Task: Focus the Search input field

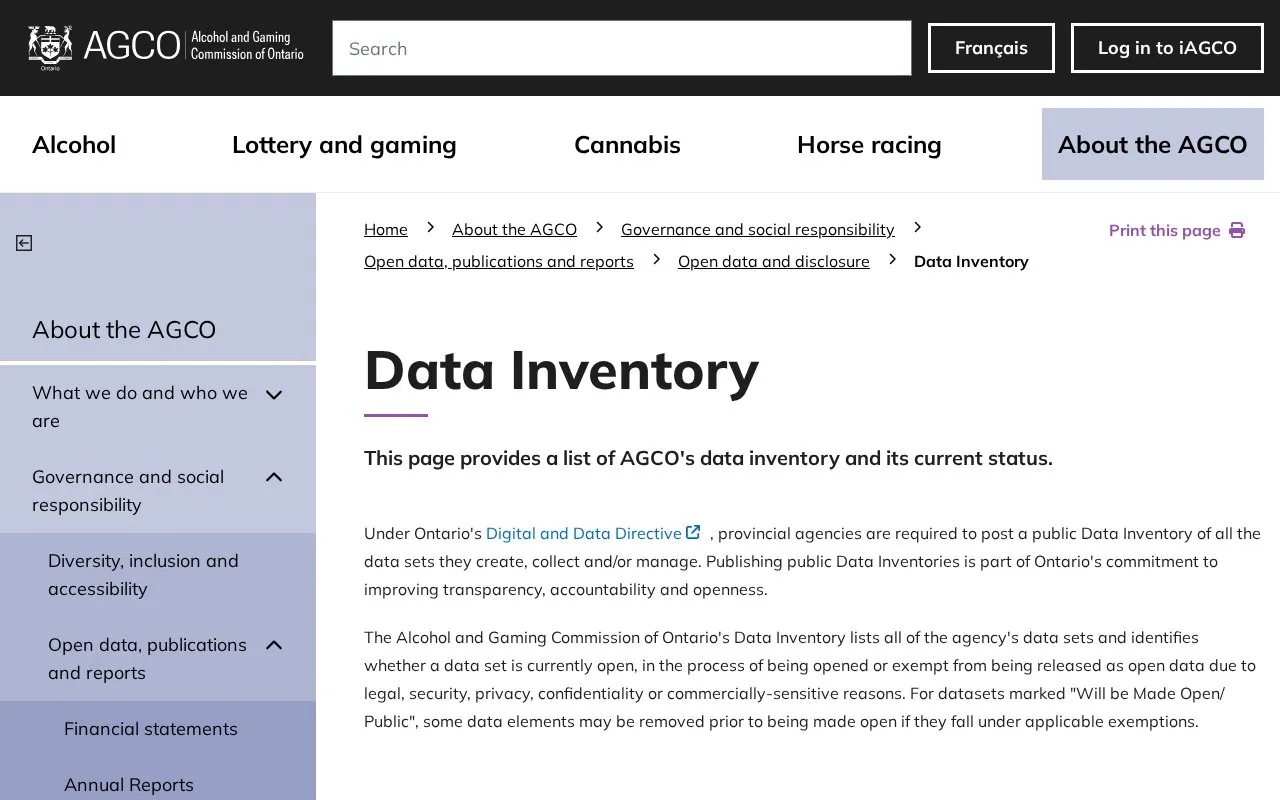Action: pos(622,48)
